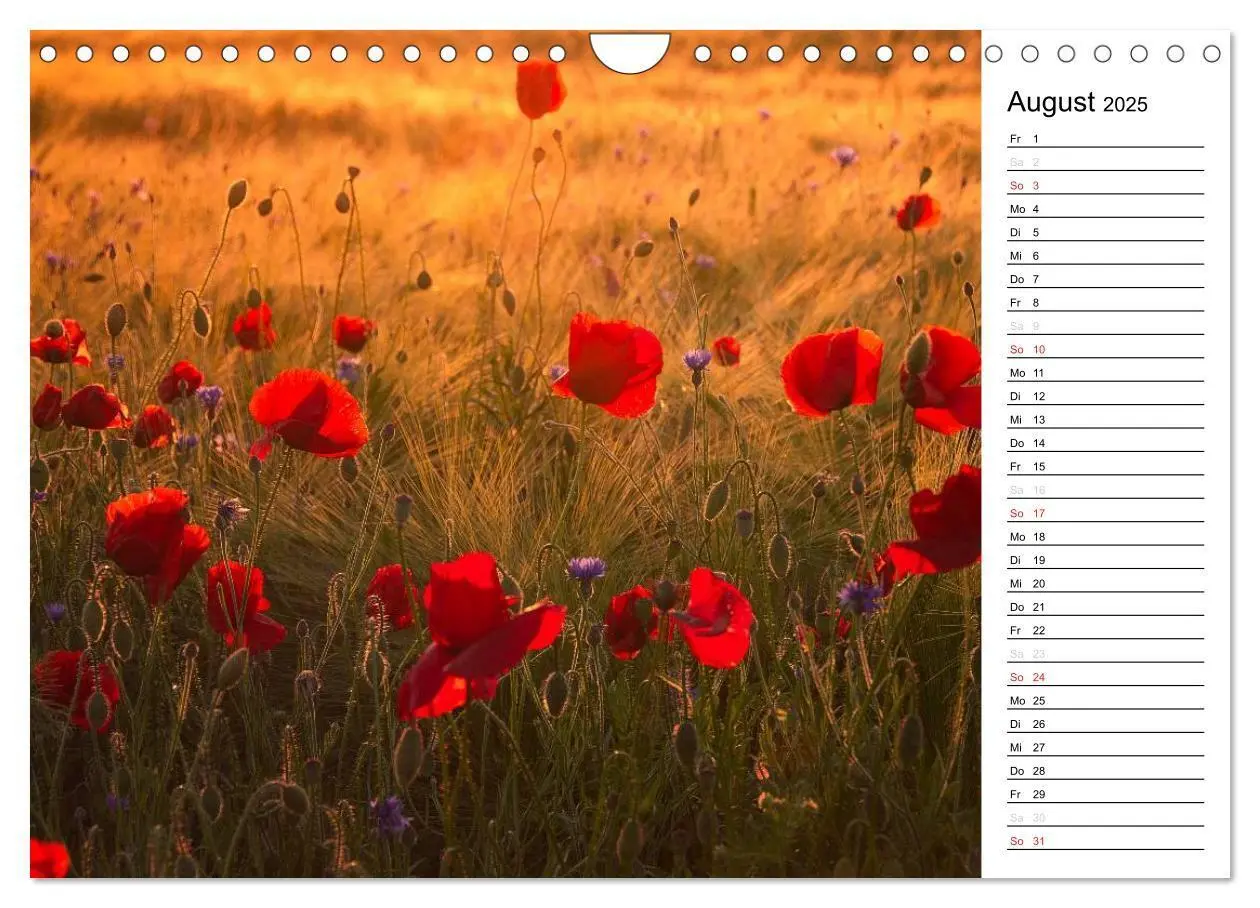
Task: Select the Do 14 calendar row
Action: (1105, 442)
